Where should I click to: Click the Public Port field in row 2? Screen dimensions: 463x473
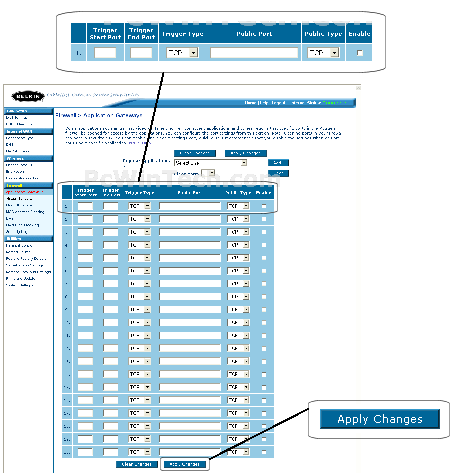[x=190, y=219]
